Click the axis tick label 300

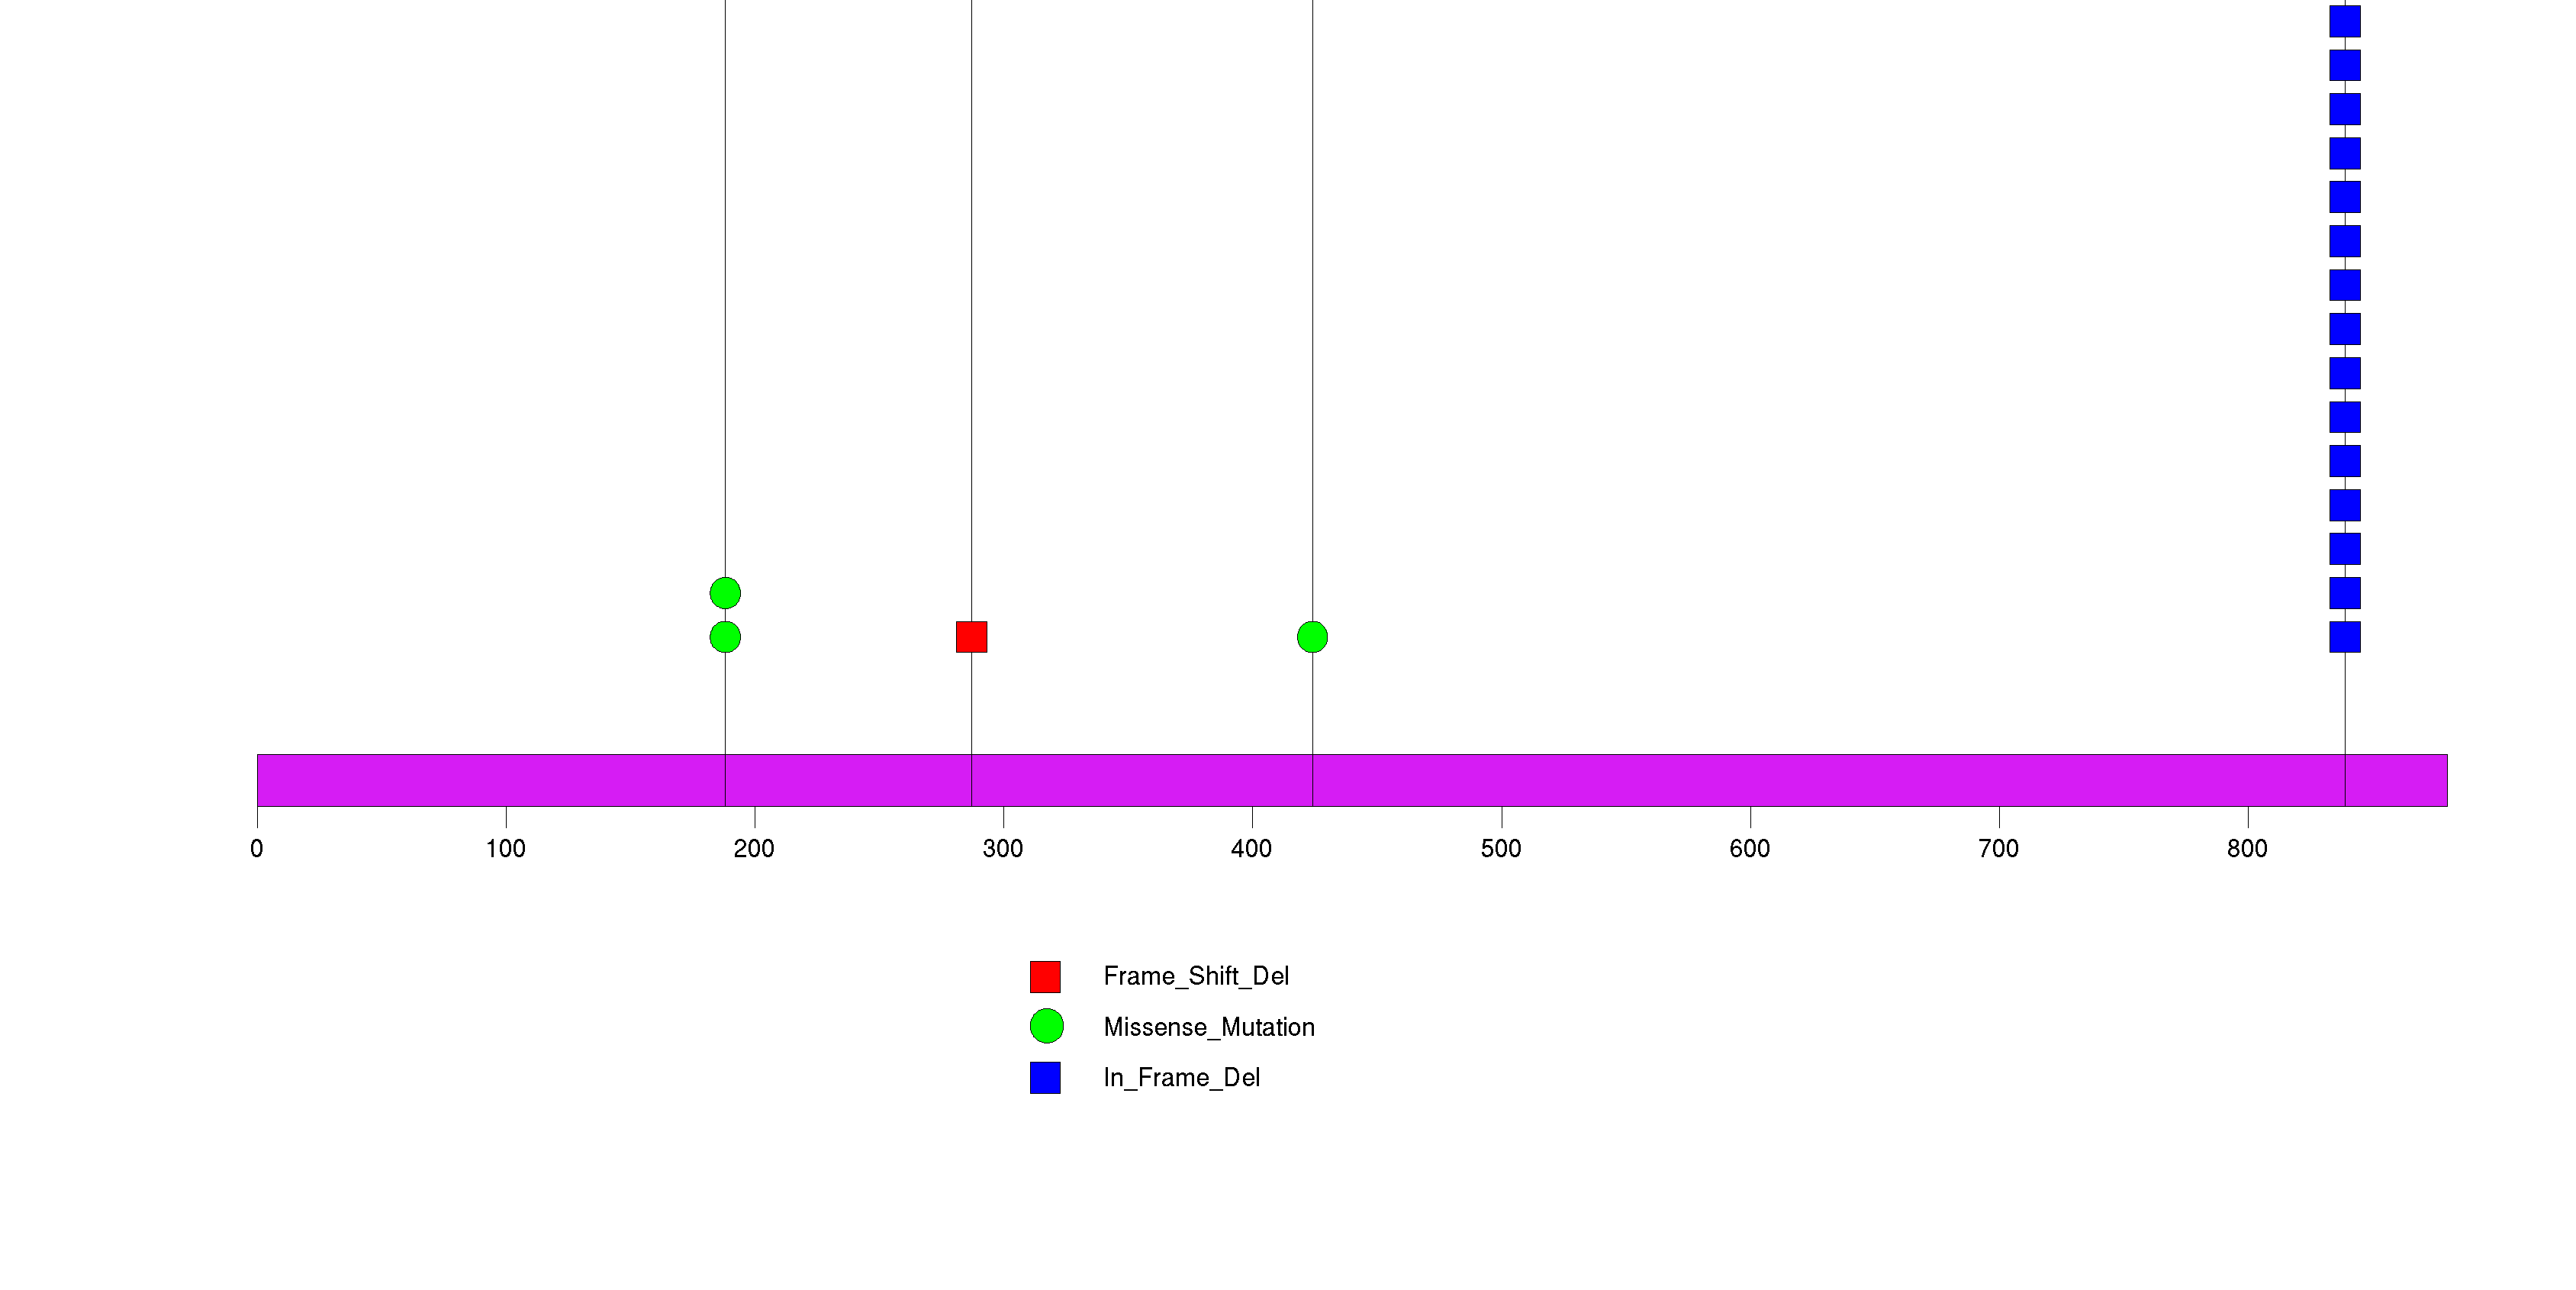pyautogui.click(x=1003, y=849)
